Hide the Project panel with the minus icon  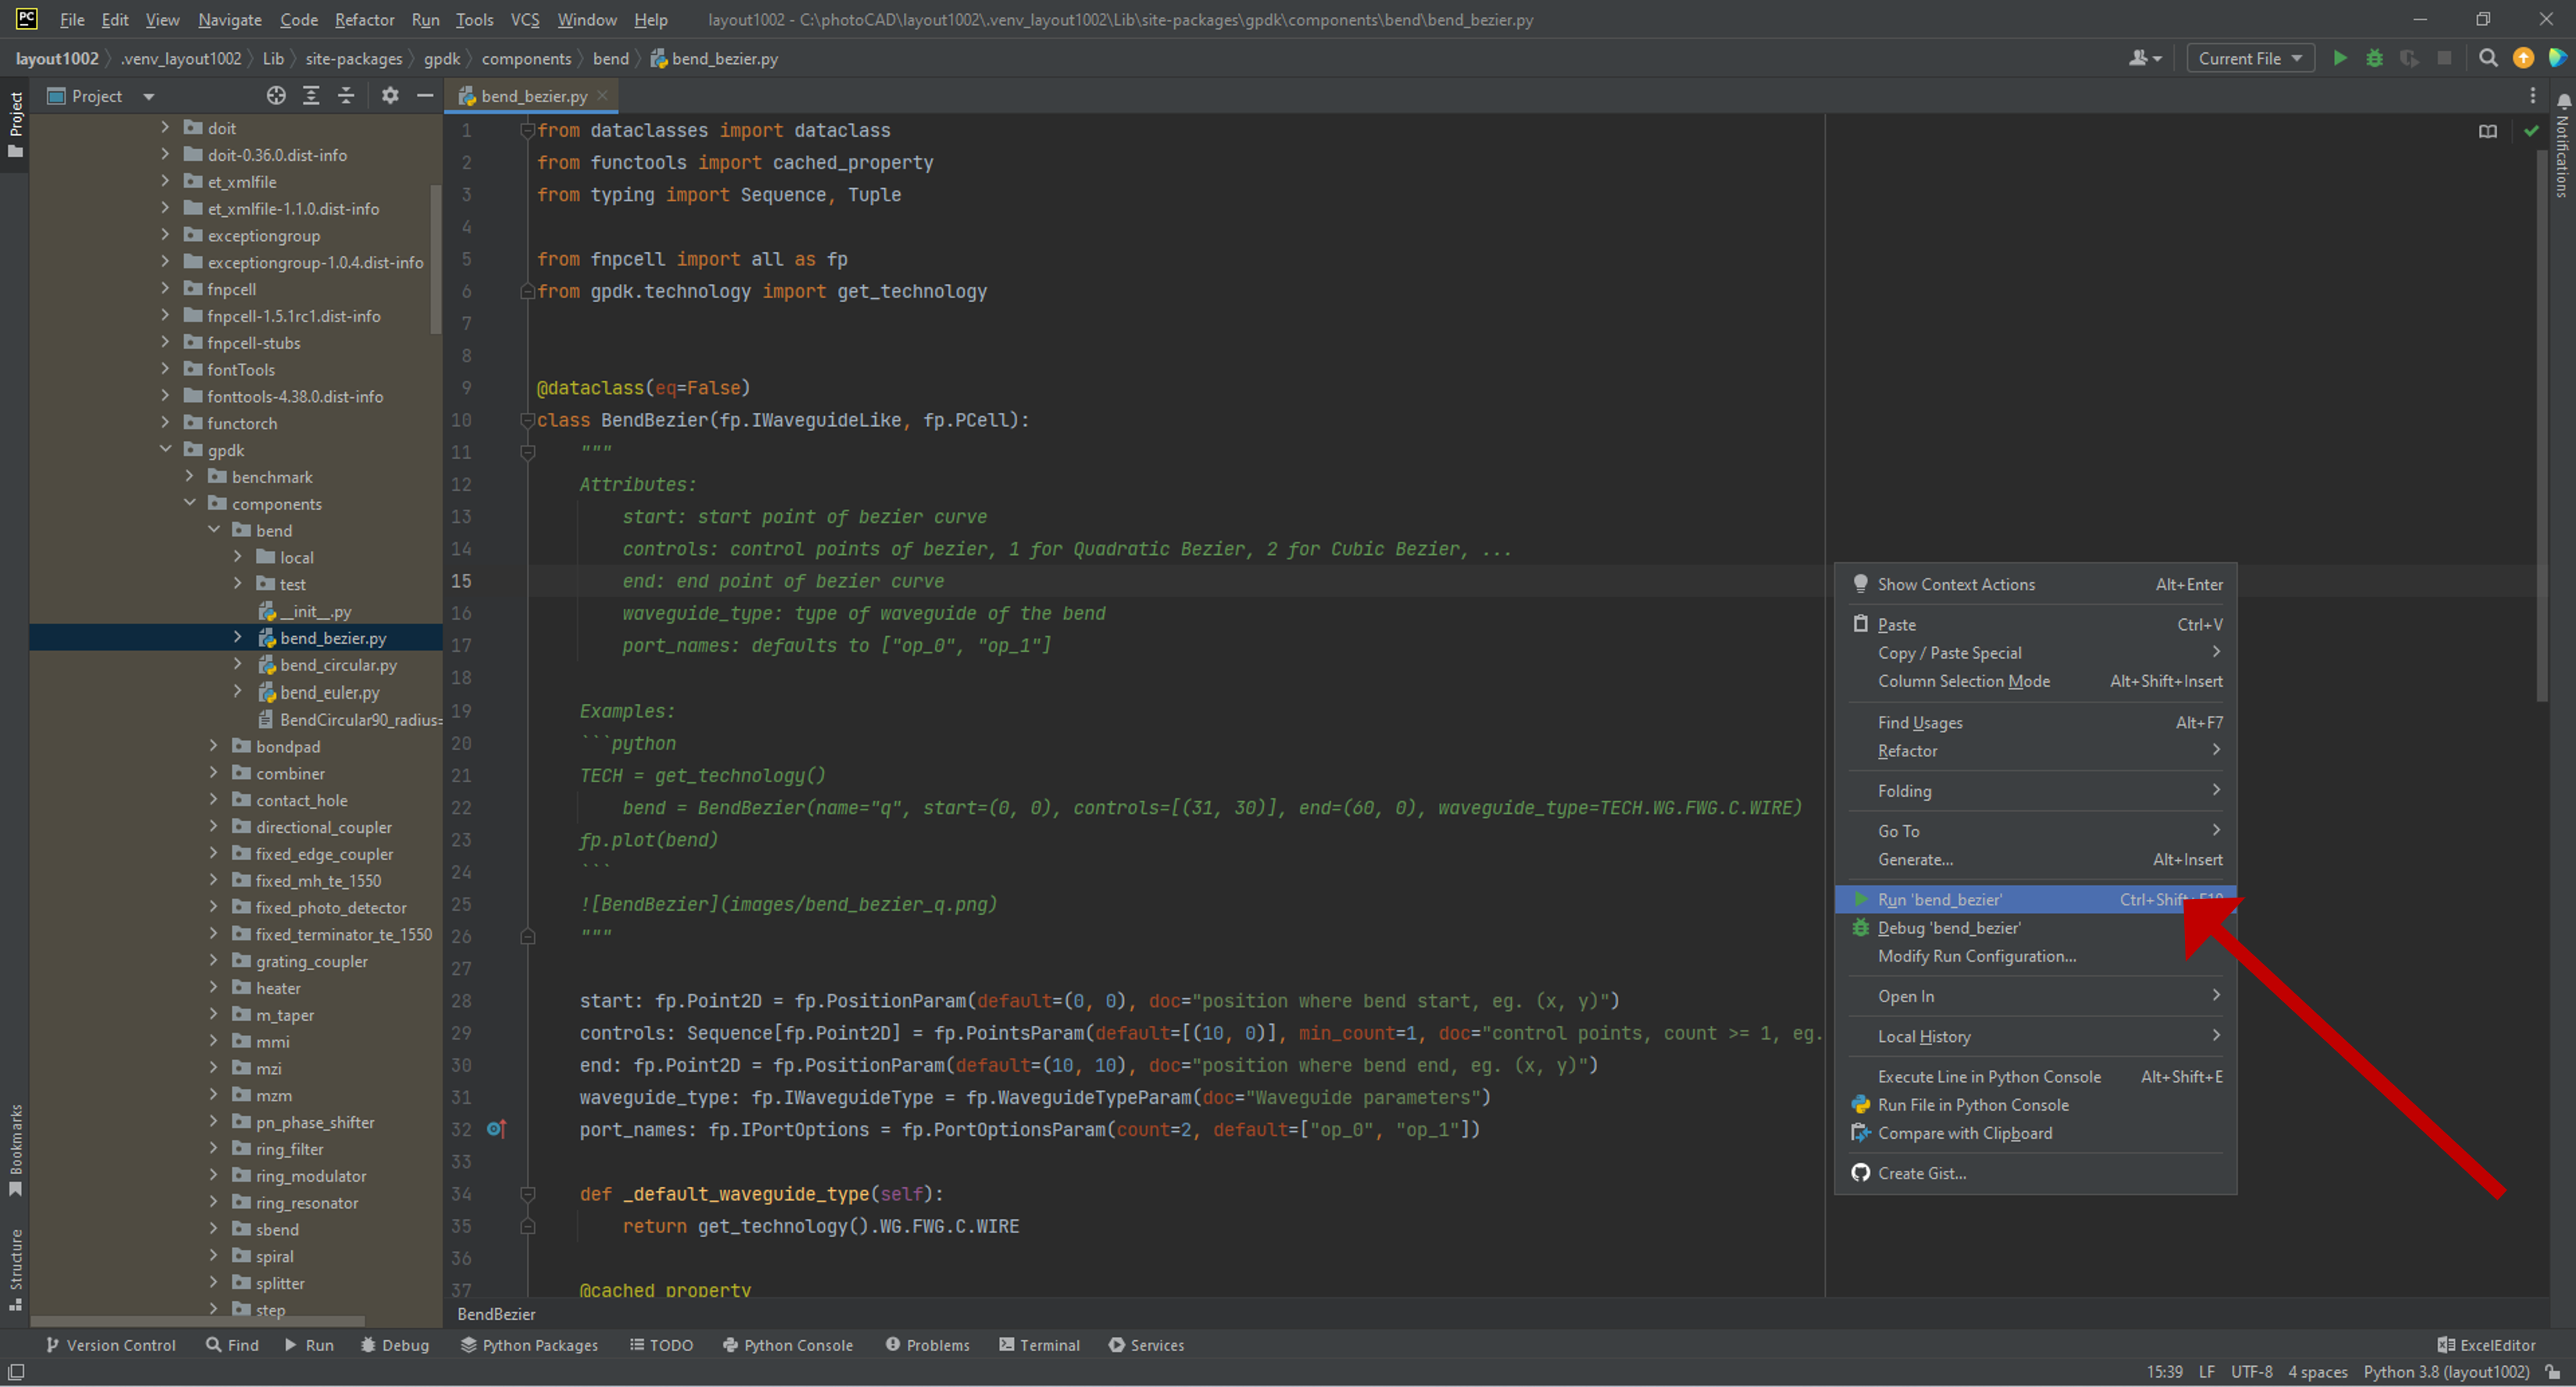425,96
